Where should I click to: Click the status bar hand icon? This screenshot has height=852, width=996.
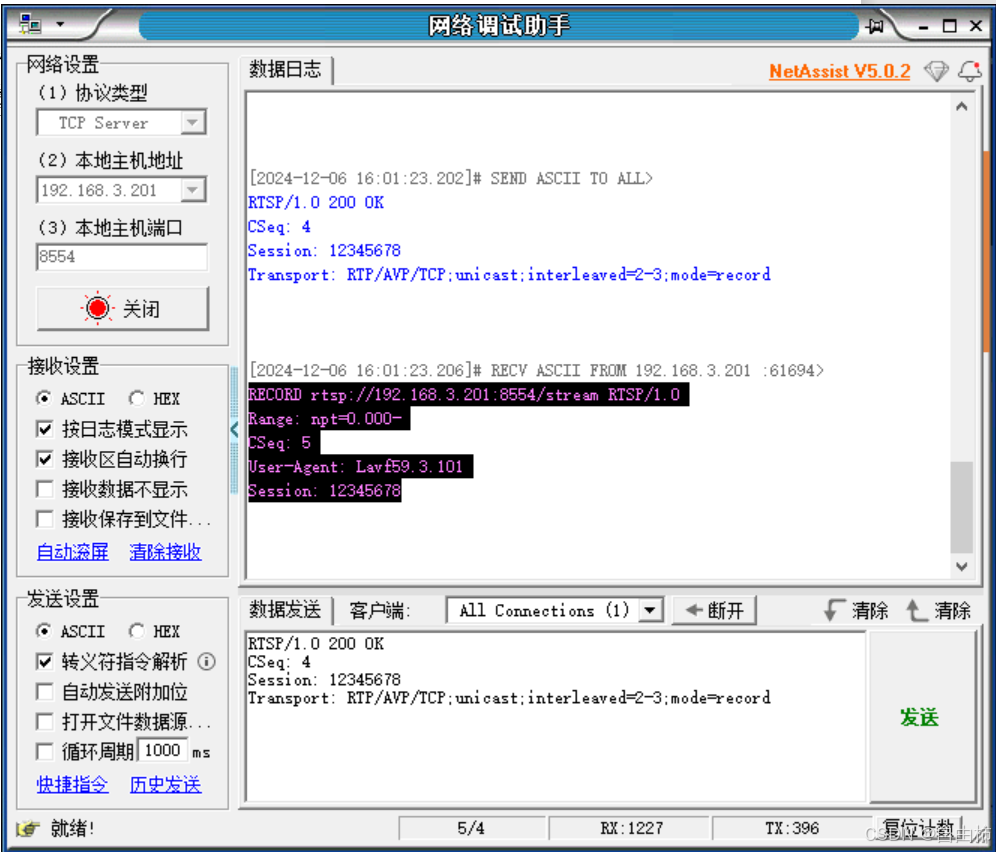(27, 828)
